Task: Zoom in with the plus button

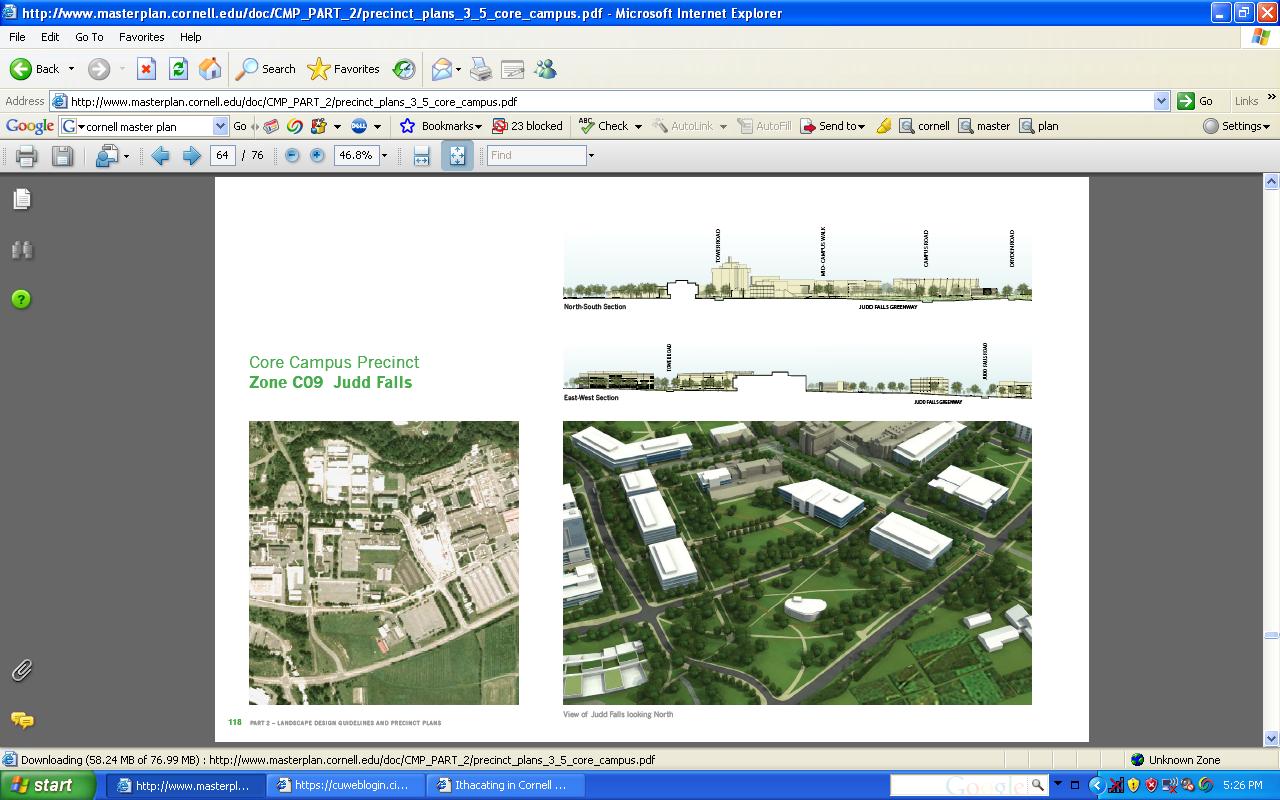Action: (x=317, y=156)
